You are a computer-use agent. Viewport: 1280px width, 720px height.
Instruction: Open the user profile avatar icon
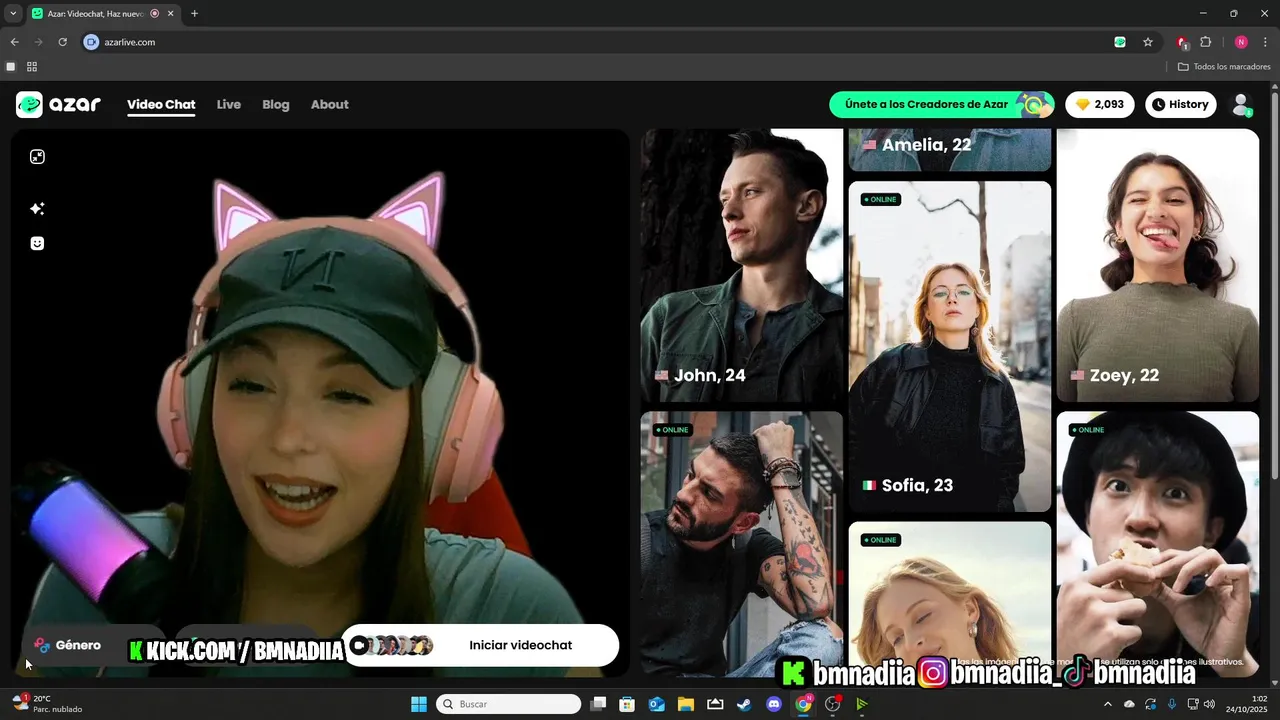pyautogui.click(x=1241, y=104)
